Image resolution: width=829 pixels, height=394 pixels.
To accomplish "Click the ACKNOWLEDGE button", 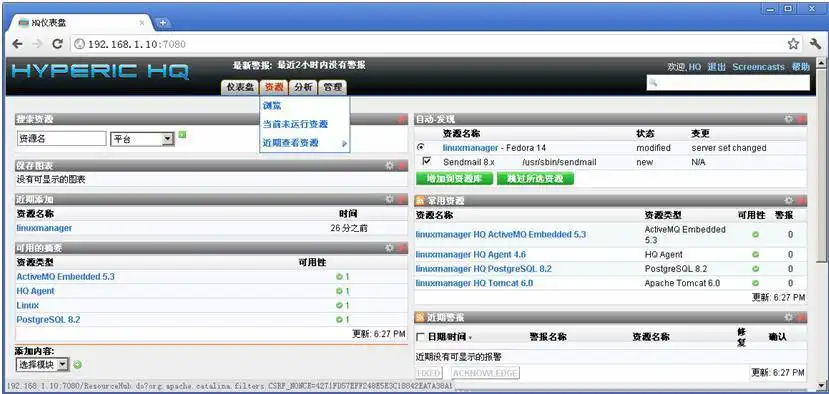I will tap(485, 373).
